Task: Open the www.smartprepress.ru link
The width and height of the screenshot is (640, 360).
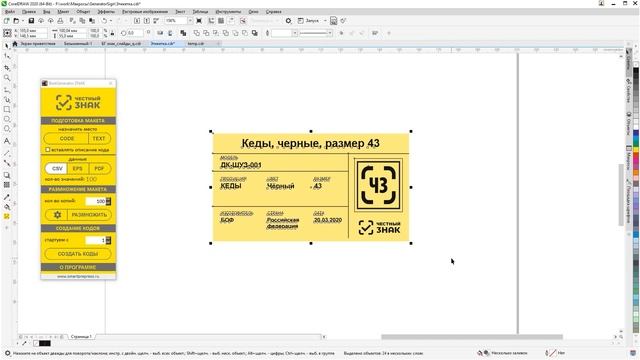Action: point(78,276)
